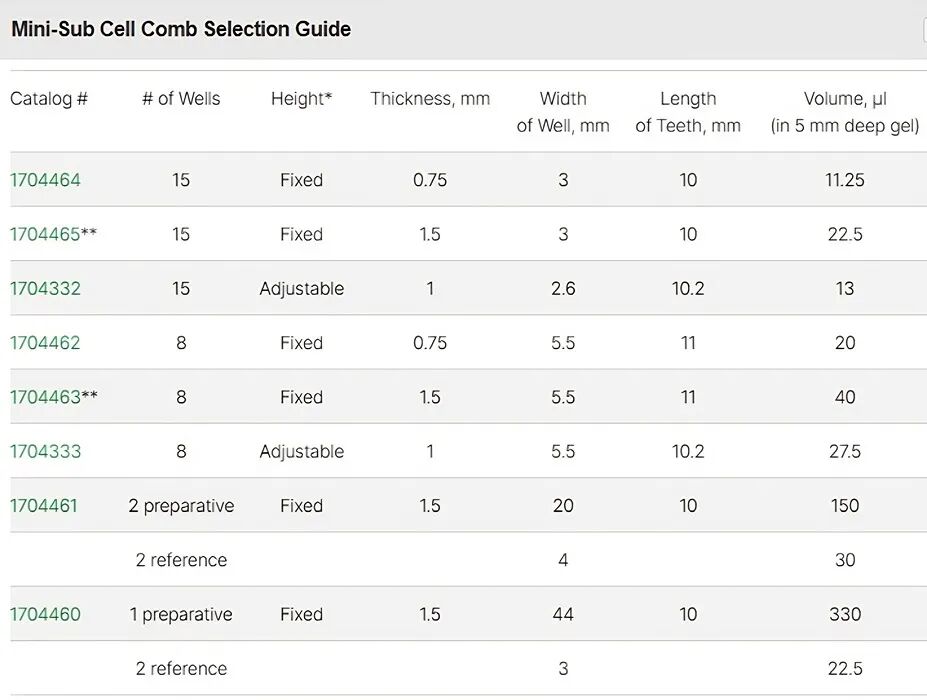The height and width of the screenshot is (700, 927).
Task: Open the 1704333 catalog item
Action: tap(45, 451)
